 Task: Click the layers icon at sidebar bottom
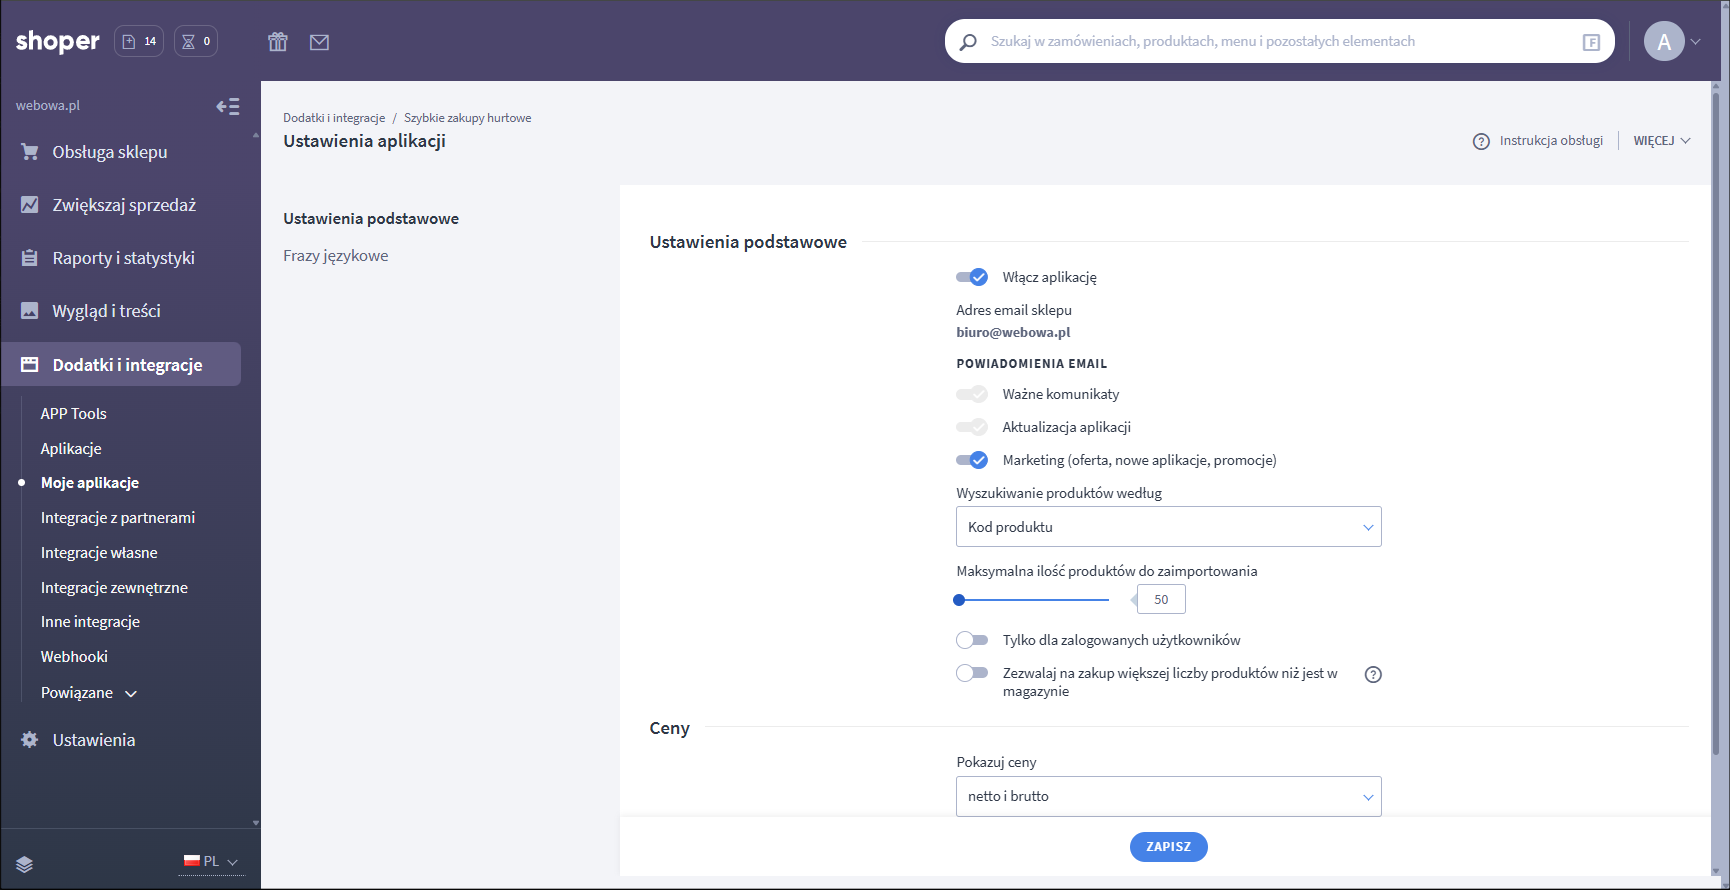click(25, 864)
